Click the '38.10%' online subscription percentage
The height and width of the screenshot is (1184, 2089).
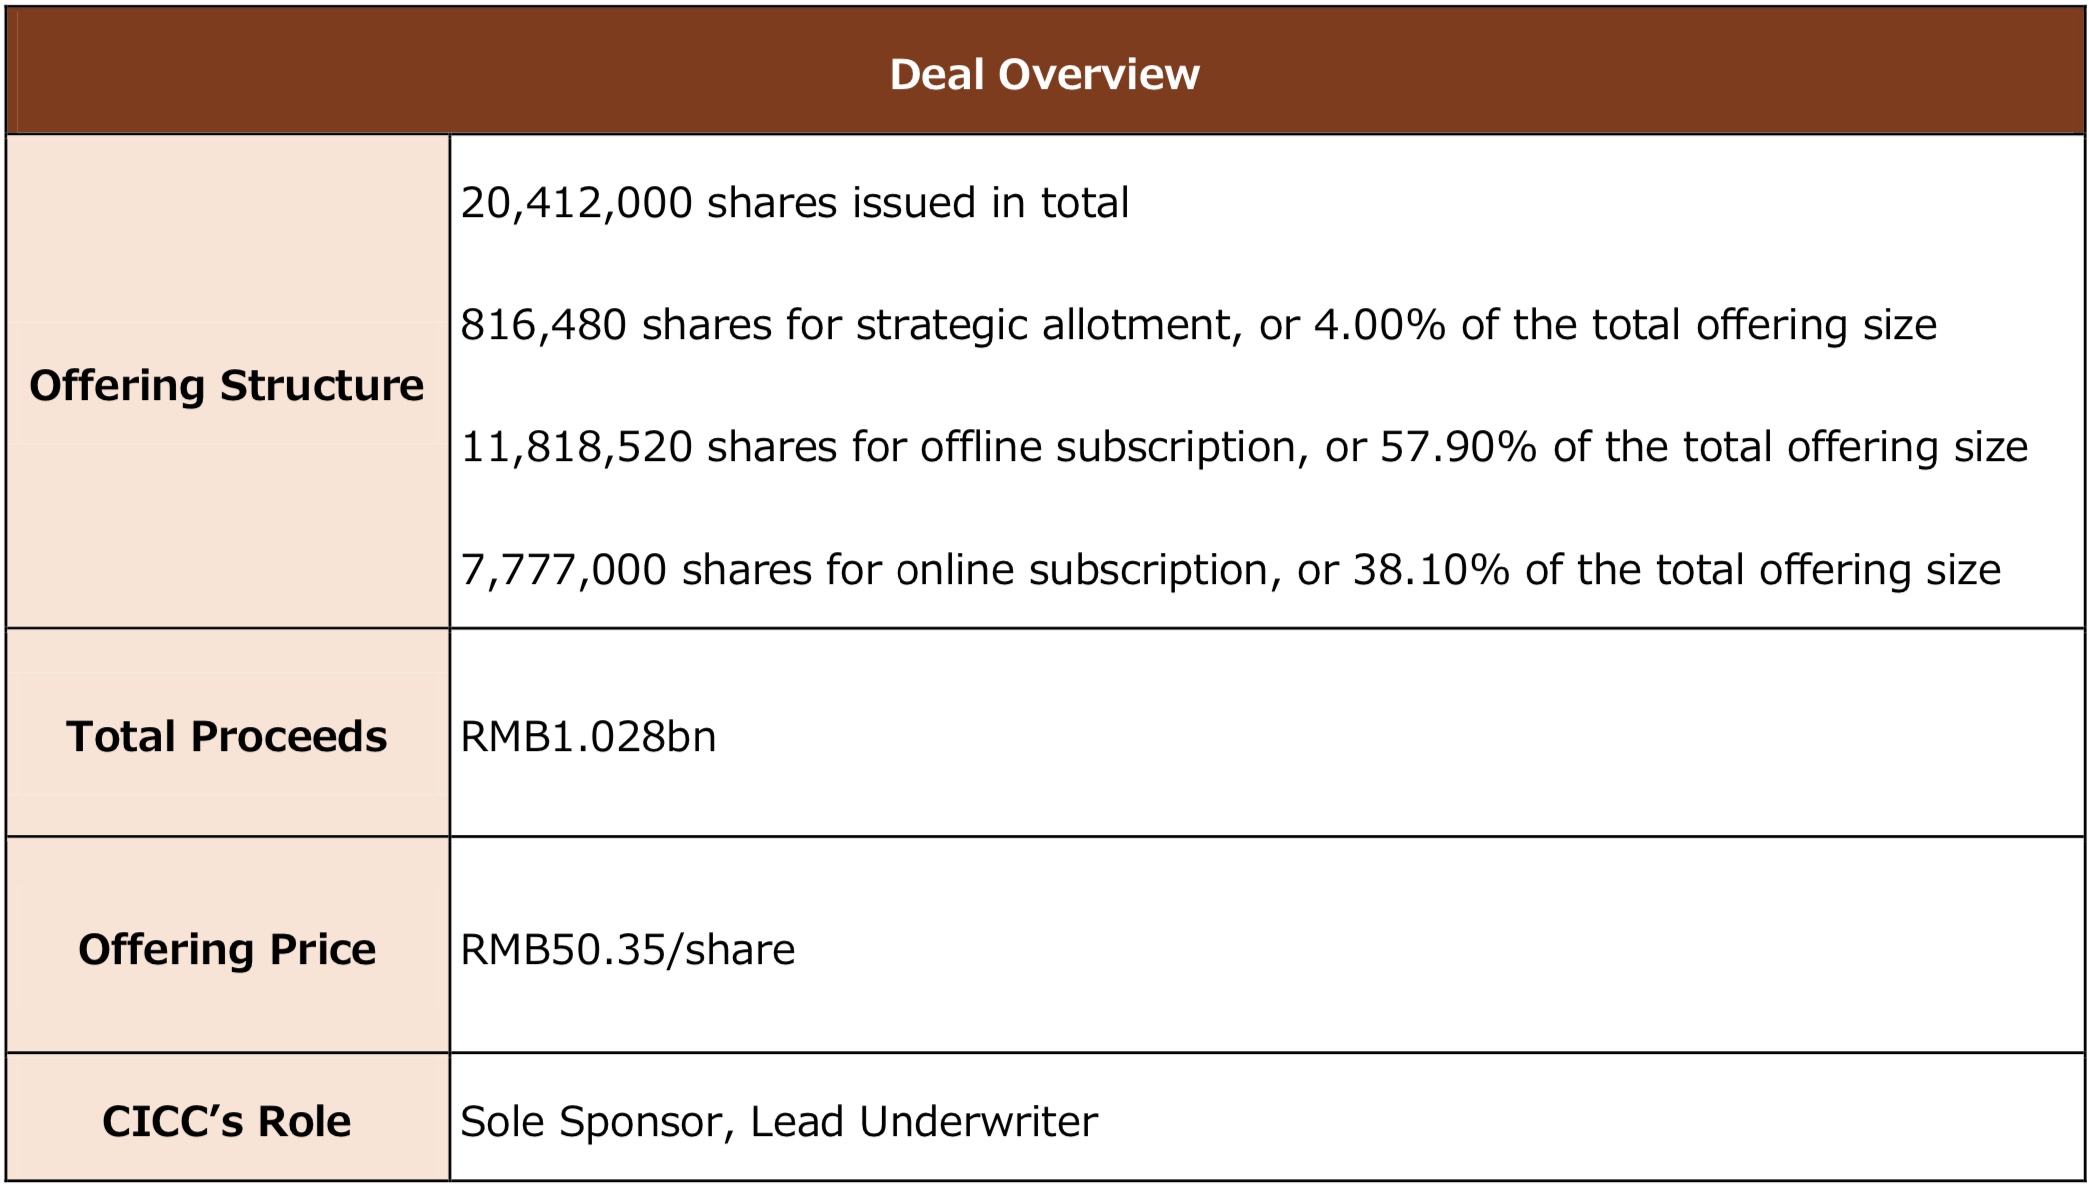pyautogui.click(x=1431, y=570)
